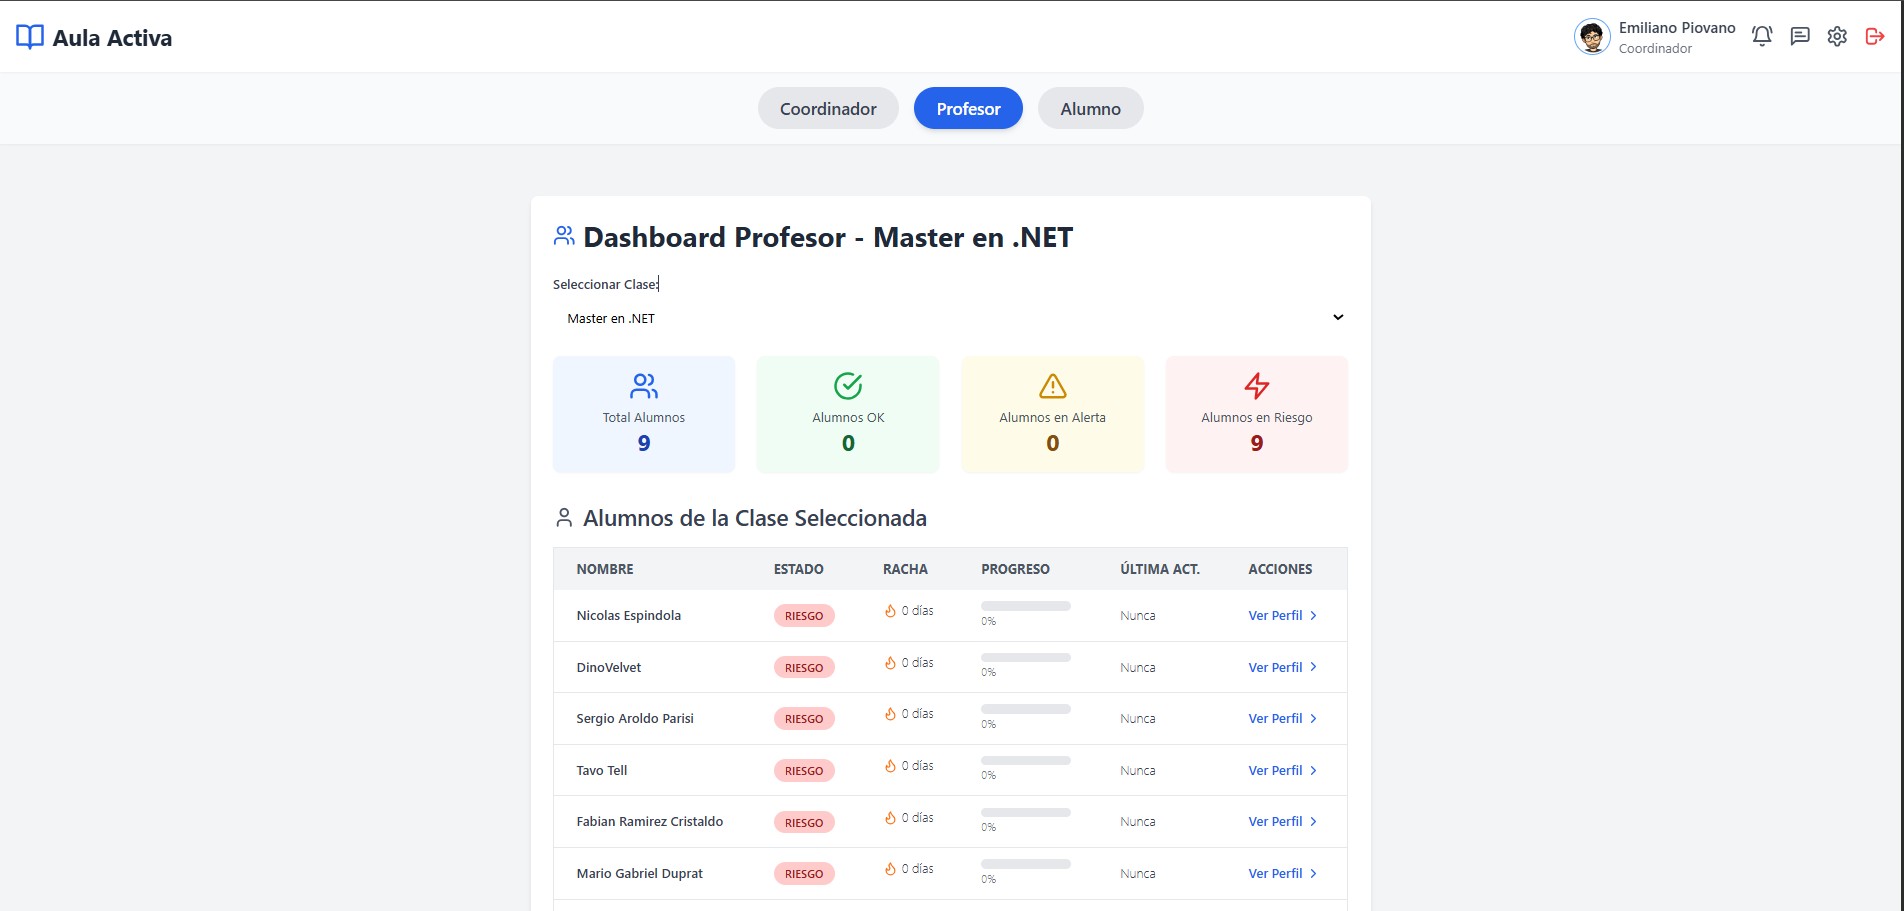Log out using the red exit icon

pos(1876,36)
